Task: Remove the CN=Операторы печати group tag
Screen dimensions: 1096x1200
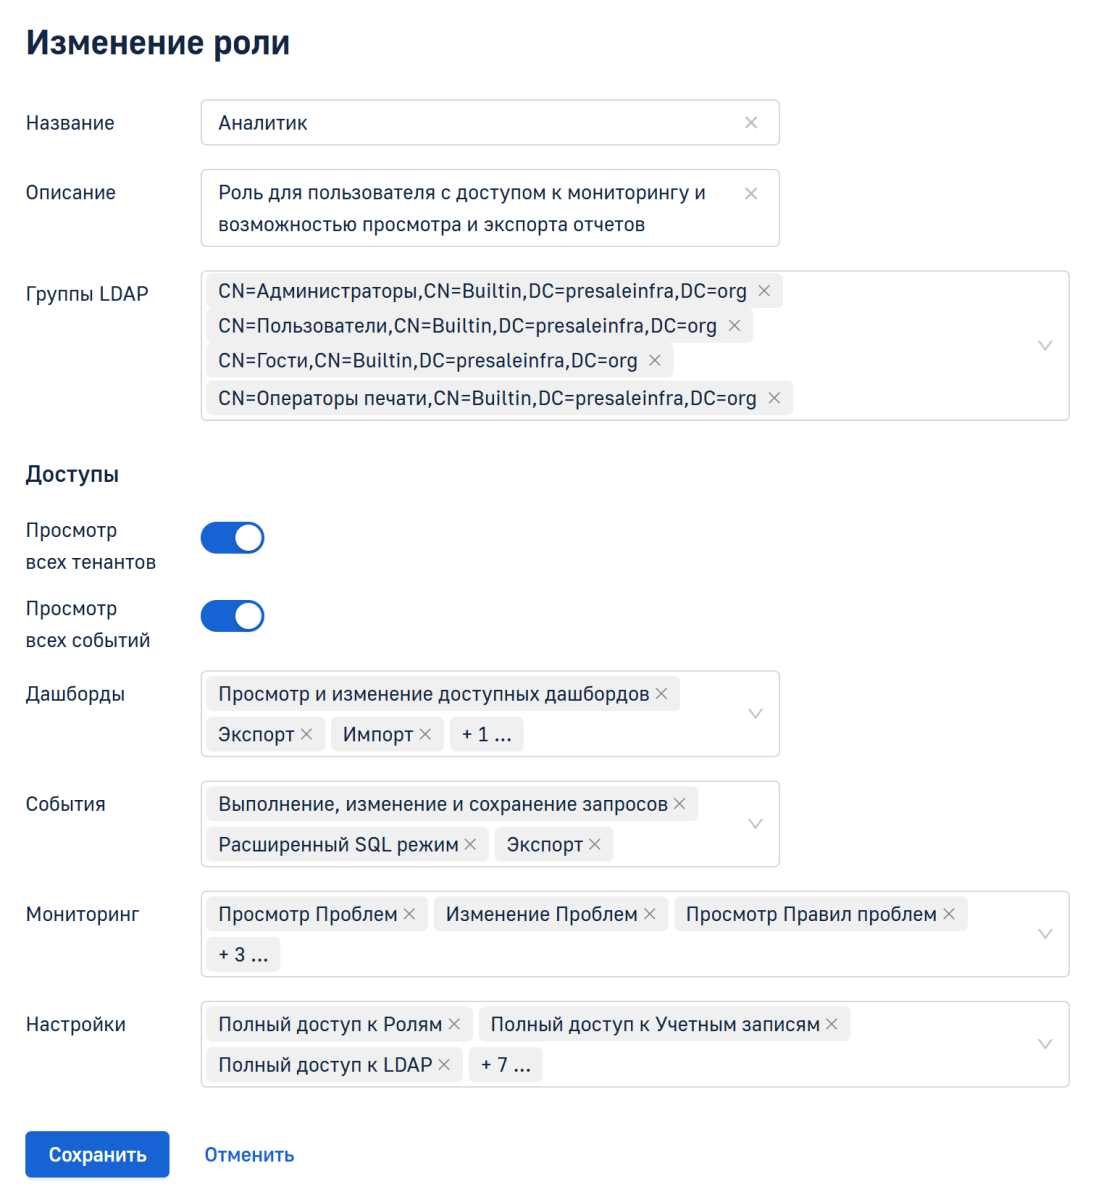Action: (x=774, y=398)
